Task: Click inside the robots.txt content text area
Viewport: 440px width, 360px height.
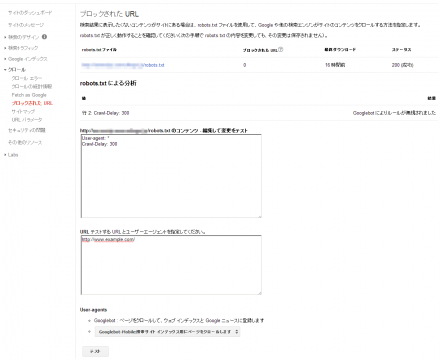Action: point(171,176)
